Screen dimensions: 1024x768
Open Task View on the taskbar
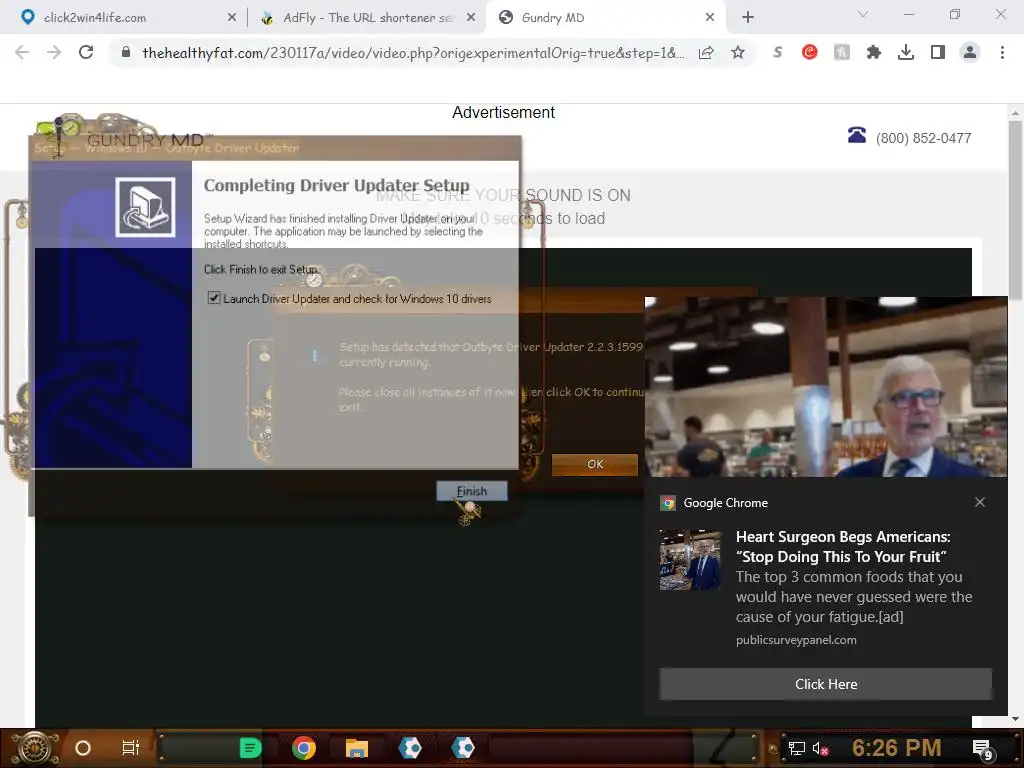[x=131, y=748]
